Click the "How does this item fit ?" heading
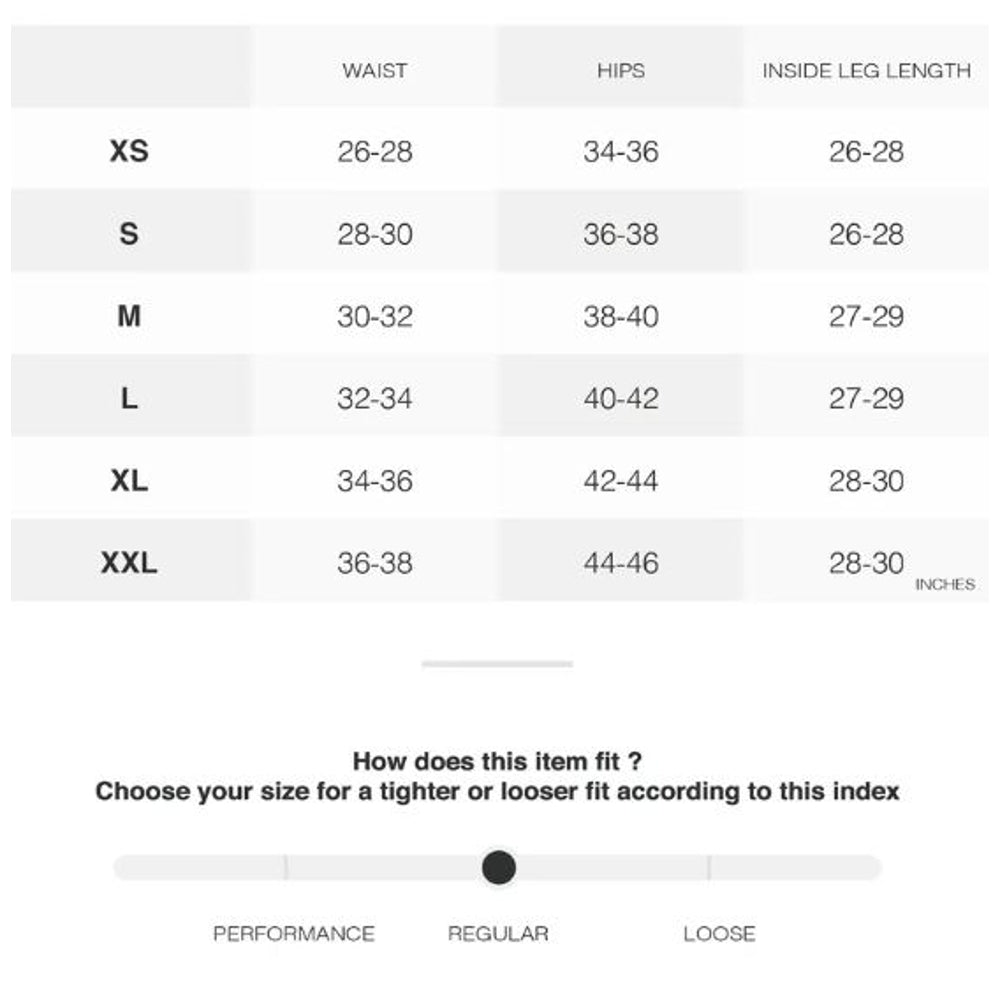The width and height of the screenshot is (1000, 1000). pos(497,762)
